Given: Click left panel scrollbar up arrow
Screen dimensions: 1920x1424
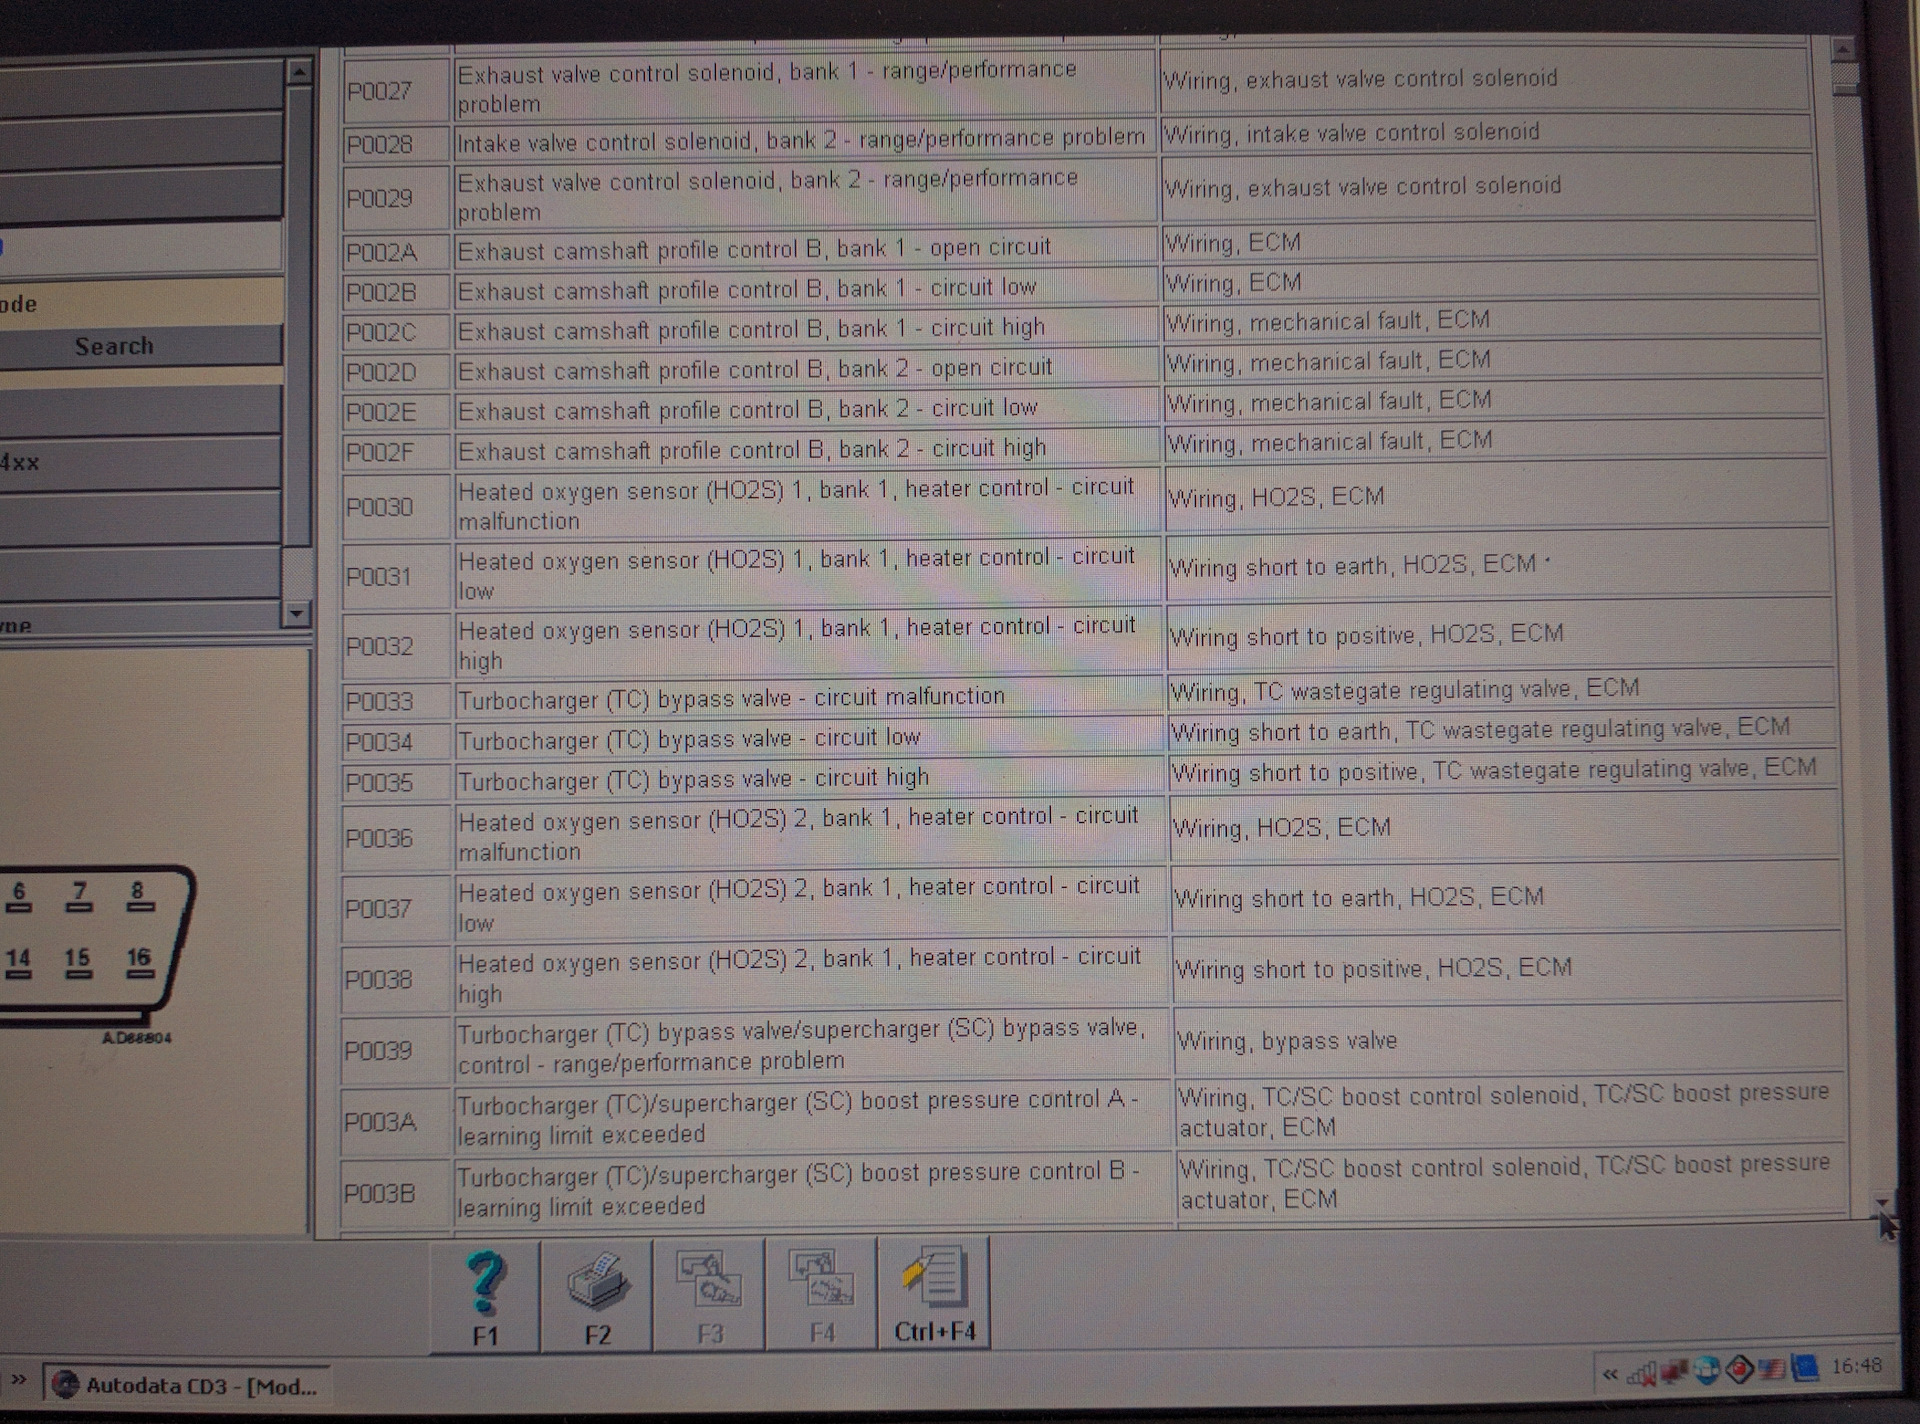Looking at the screenshot, I should click(298, 71).
